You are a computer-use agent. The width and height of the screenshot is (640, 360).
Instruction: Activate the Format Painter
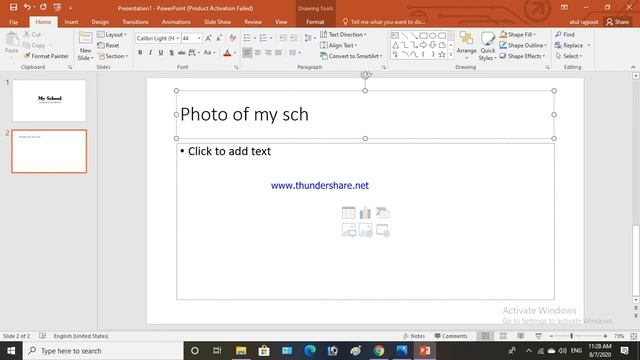(x=46, y=56)
